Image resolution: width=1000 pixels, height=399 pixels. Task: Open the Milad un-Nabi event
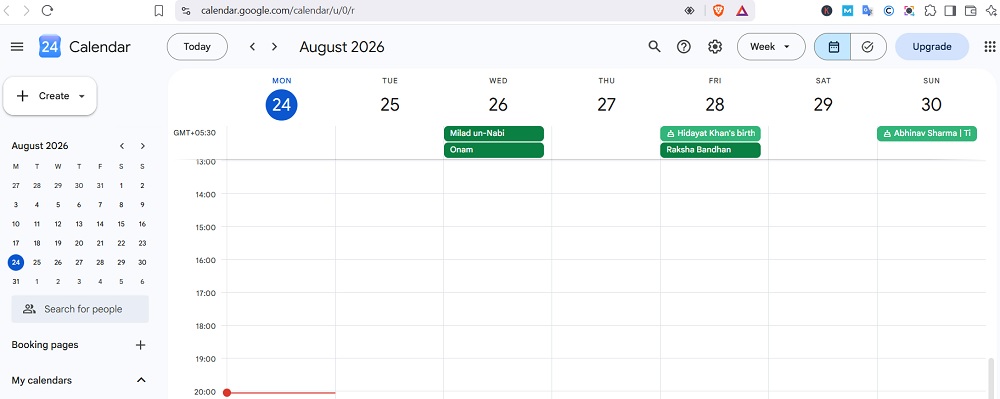pyautogui.click(x=494, y=133)
